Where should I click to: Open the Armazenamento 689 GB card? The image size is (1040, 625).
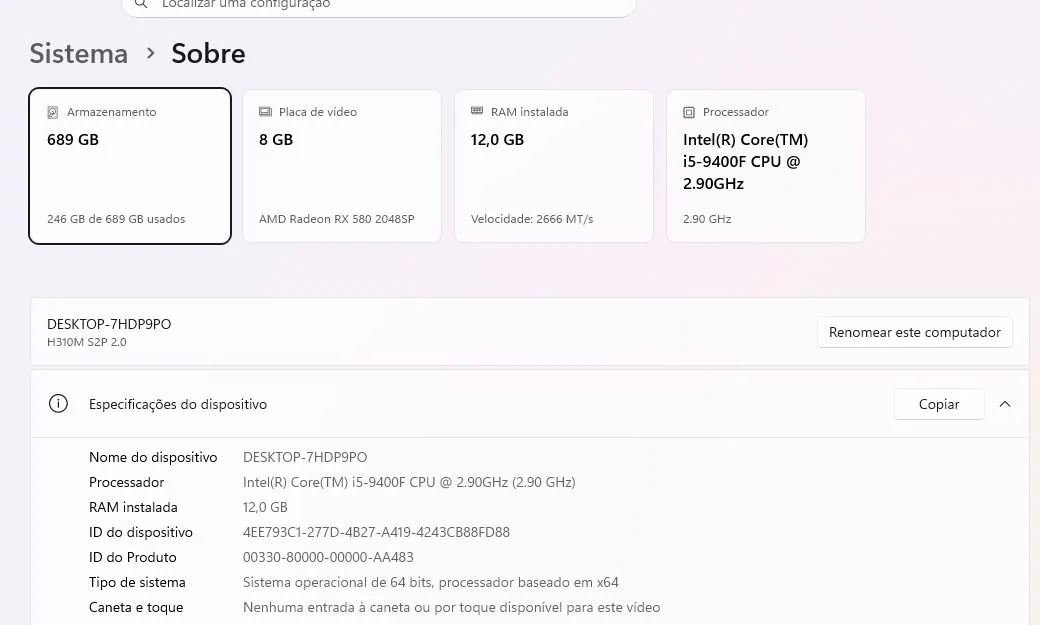pos(130,166)
